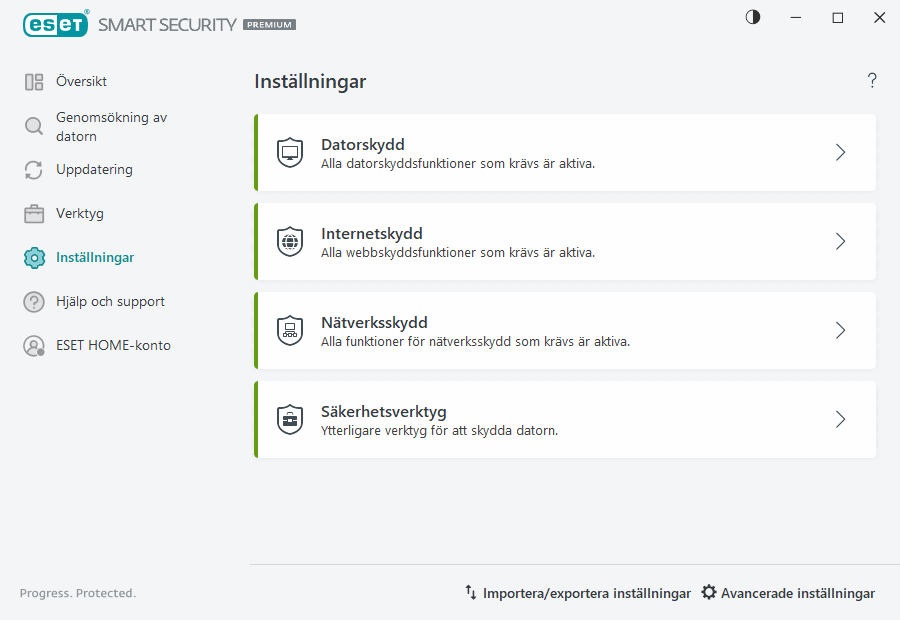This screenshot has height=620, width=900.
Task: Click the Verktyg toolbox icon in sidebar
Action: click(33, 213)
